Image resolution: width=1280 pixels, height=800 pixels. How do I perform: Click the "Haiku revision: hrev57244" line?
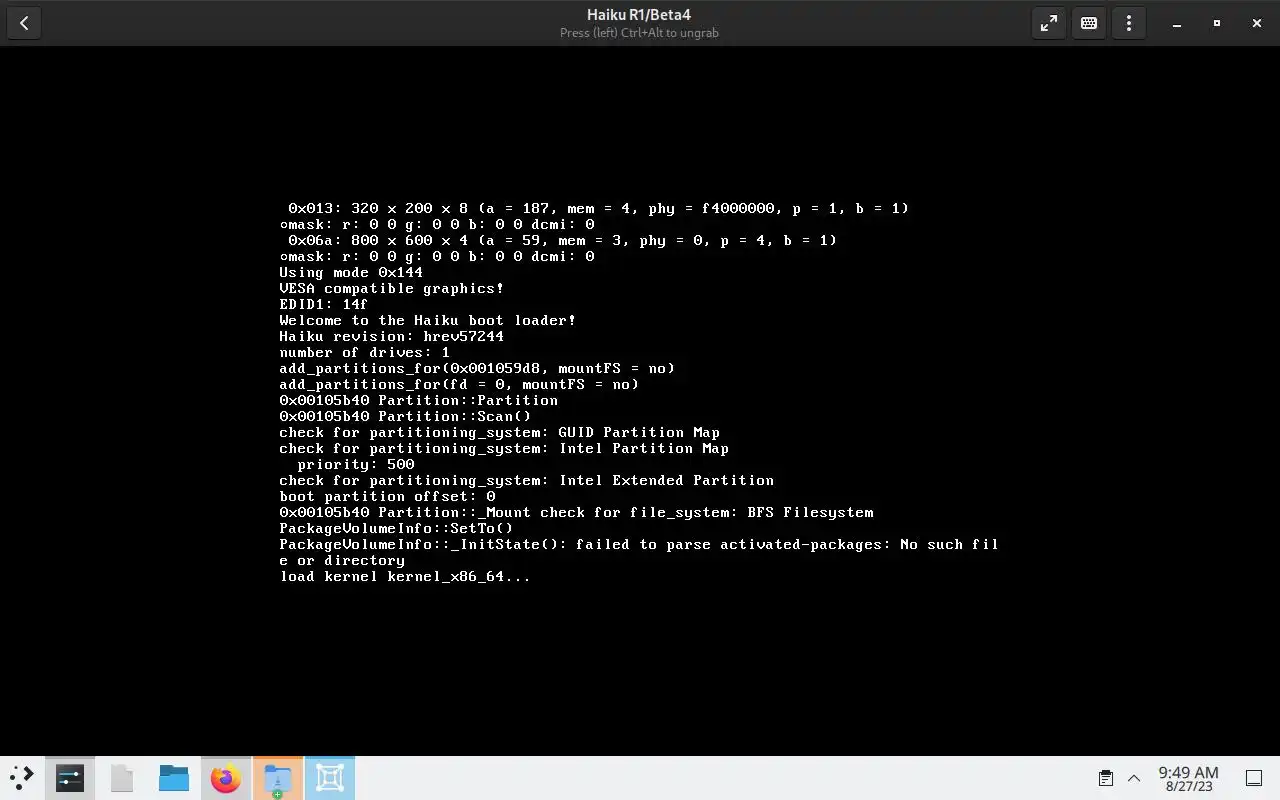(x=392, y=336)
